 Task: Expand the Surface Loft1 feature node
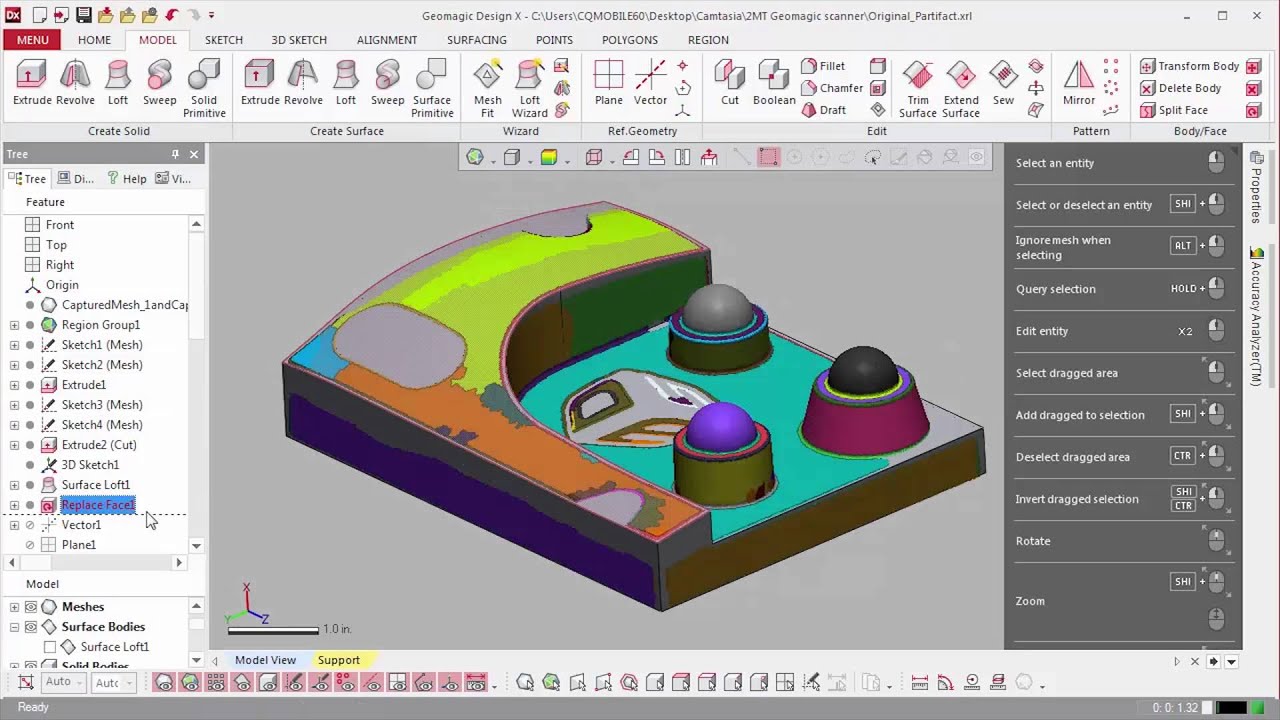pyautogui.click(x=14, y=485)
